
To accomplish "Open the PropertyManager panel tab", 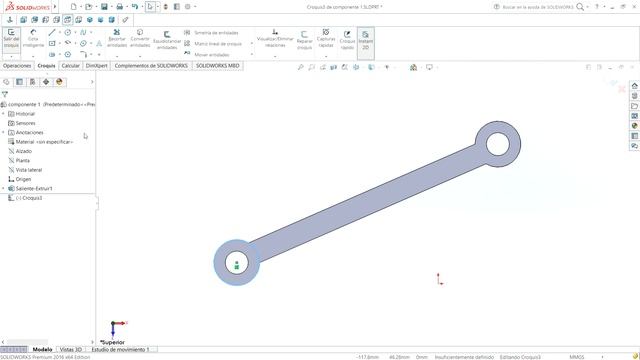I will (19, 82).
